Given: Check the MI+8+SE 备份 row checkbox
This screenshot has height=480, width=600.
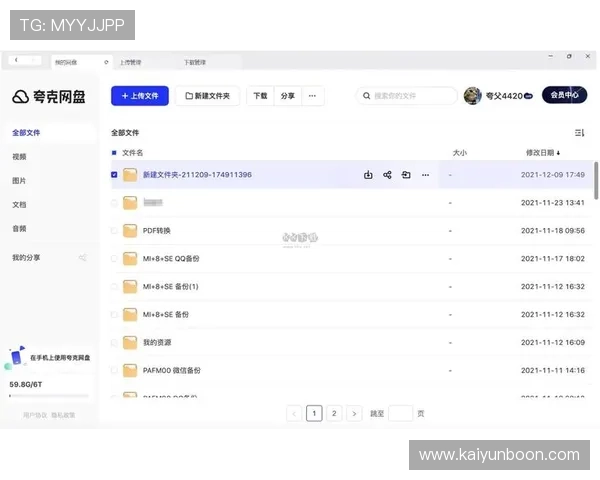Looking at the screenshot, I should pos(114,314).
